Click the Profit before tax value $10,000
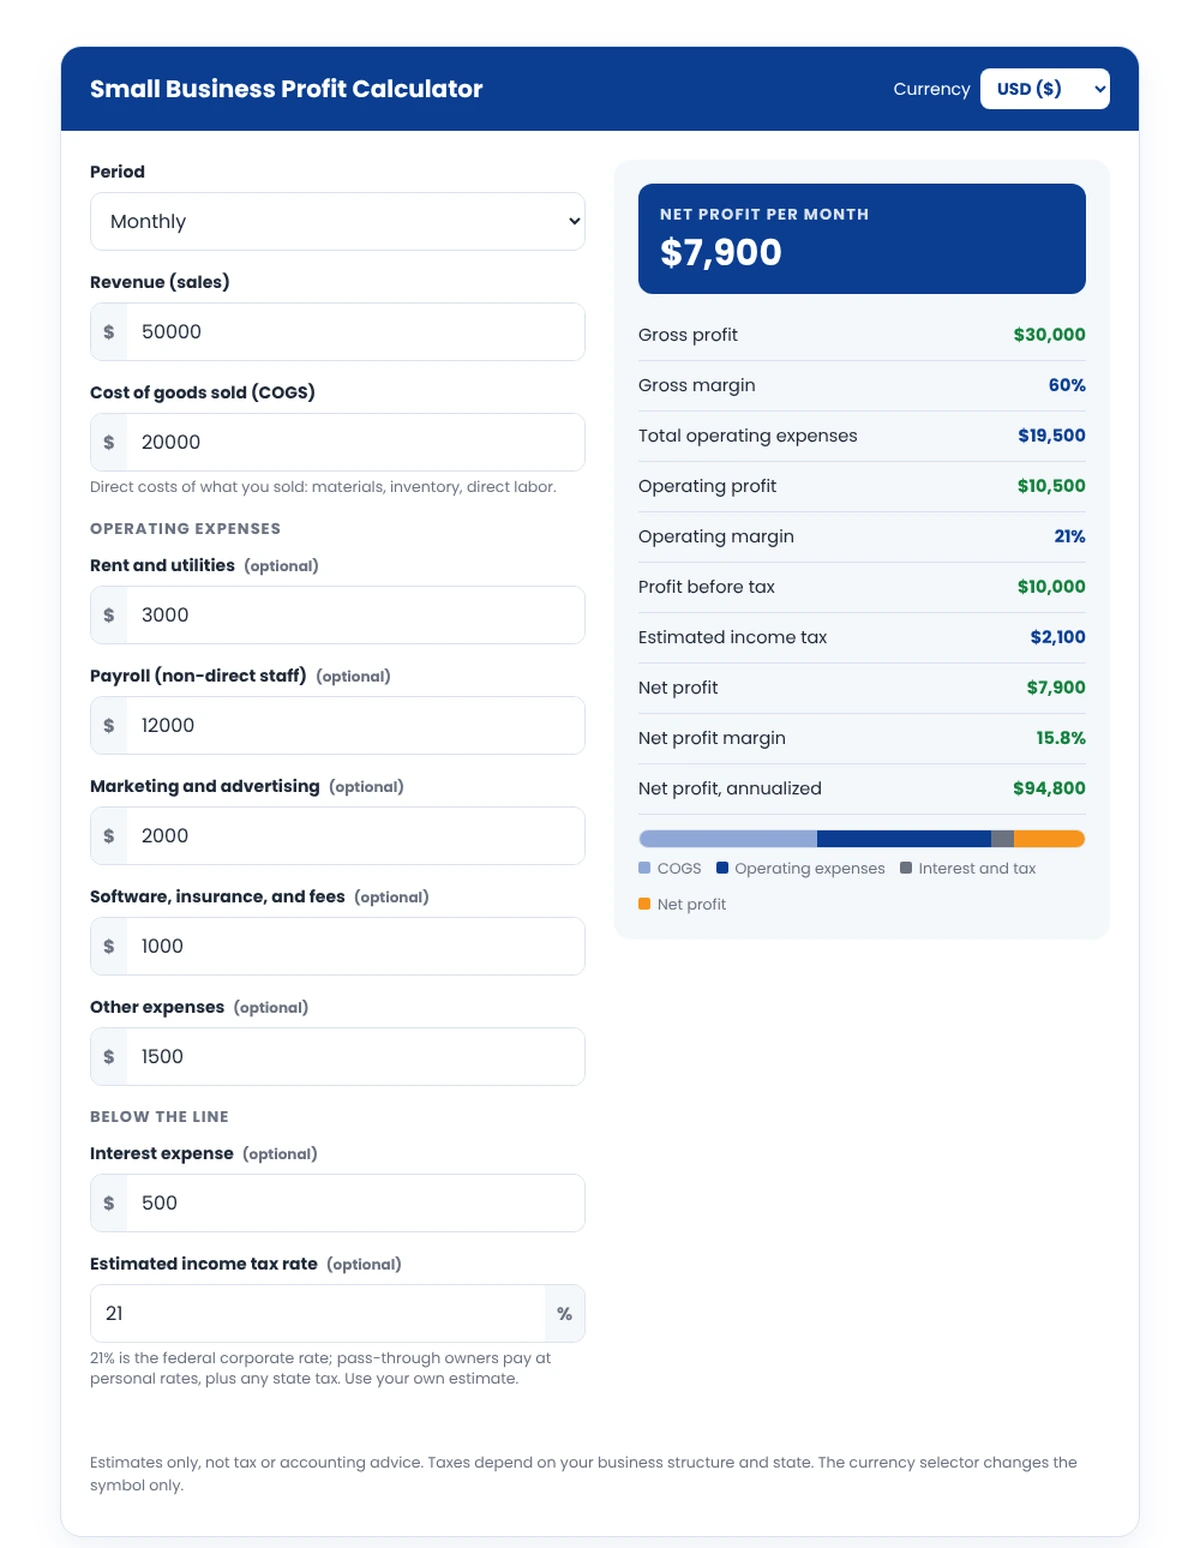Screen dimensions: 1200x1548 tap(1052, 587)
